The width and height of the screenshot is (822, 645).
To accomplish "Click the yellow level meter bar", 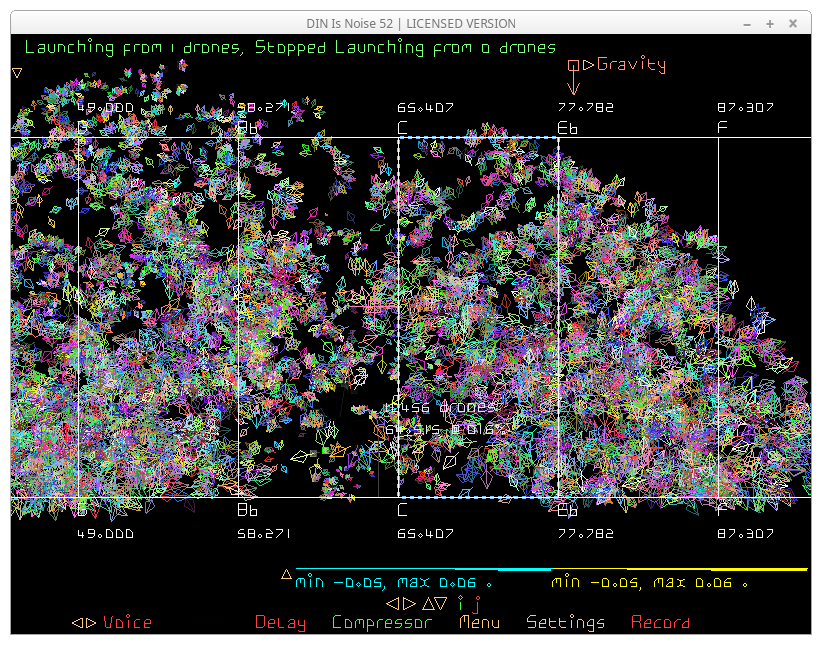I will coord(680,569).
